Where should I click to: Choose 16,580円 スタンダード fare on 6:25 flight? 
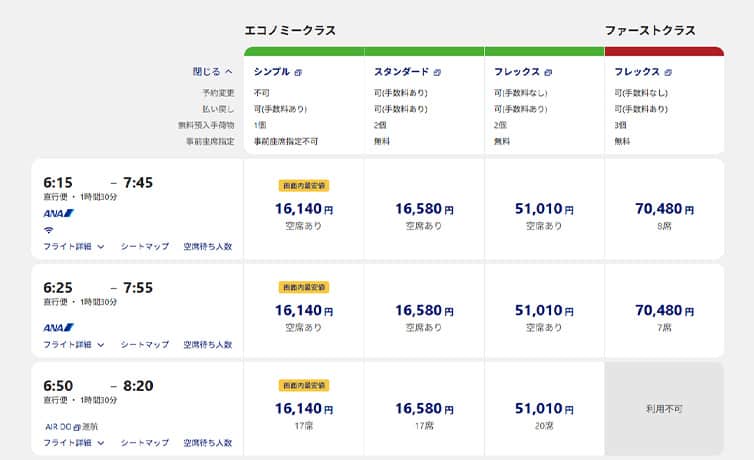[424, 312]
